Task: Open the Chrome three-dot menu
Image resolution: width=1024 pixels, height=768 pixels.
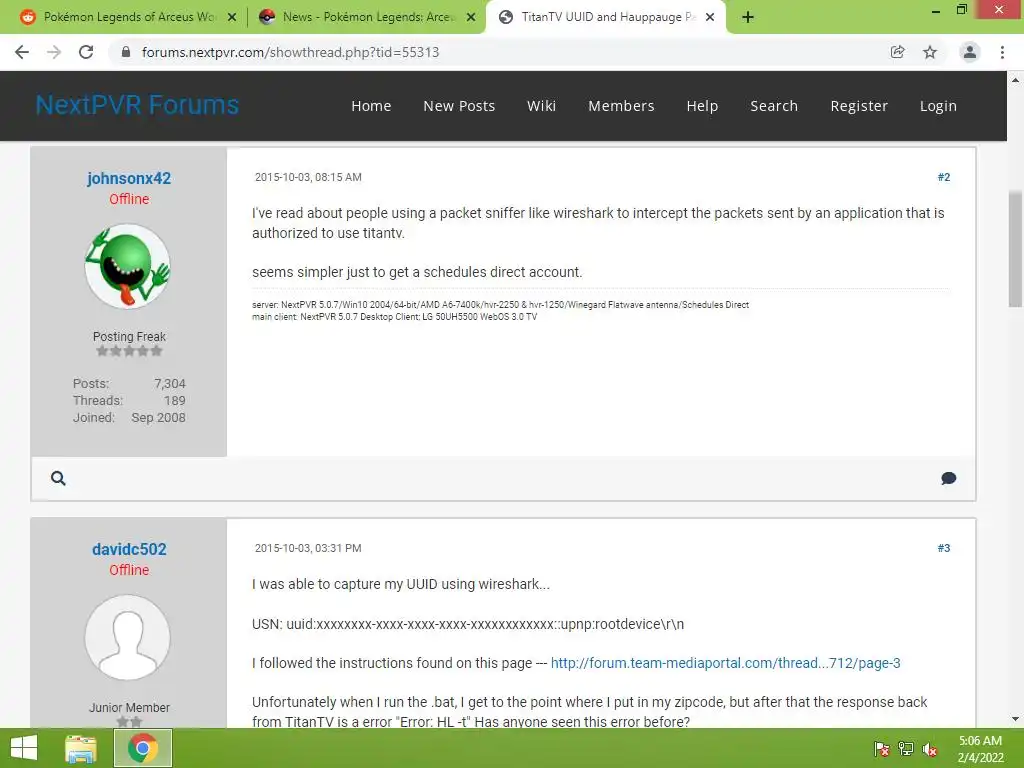Action: (1002, 52)
